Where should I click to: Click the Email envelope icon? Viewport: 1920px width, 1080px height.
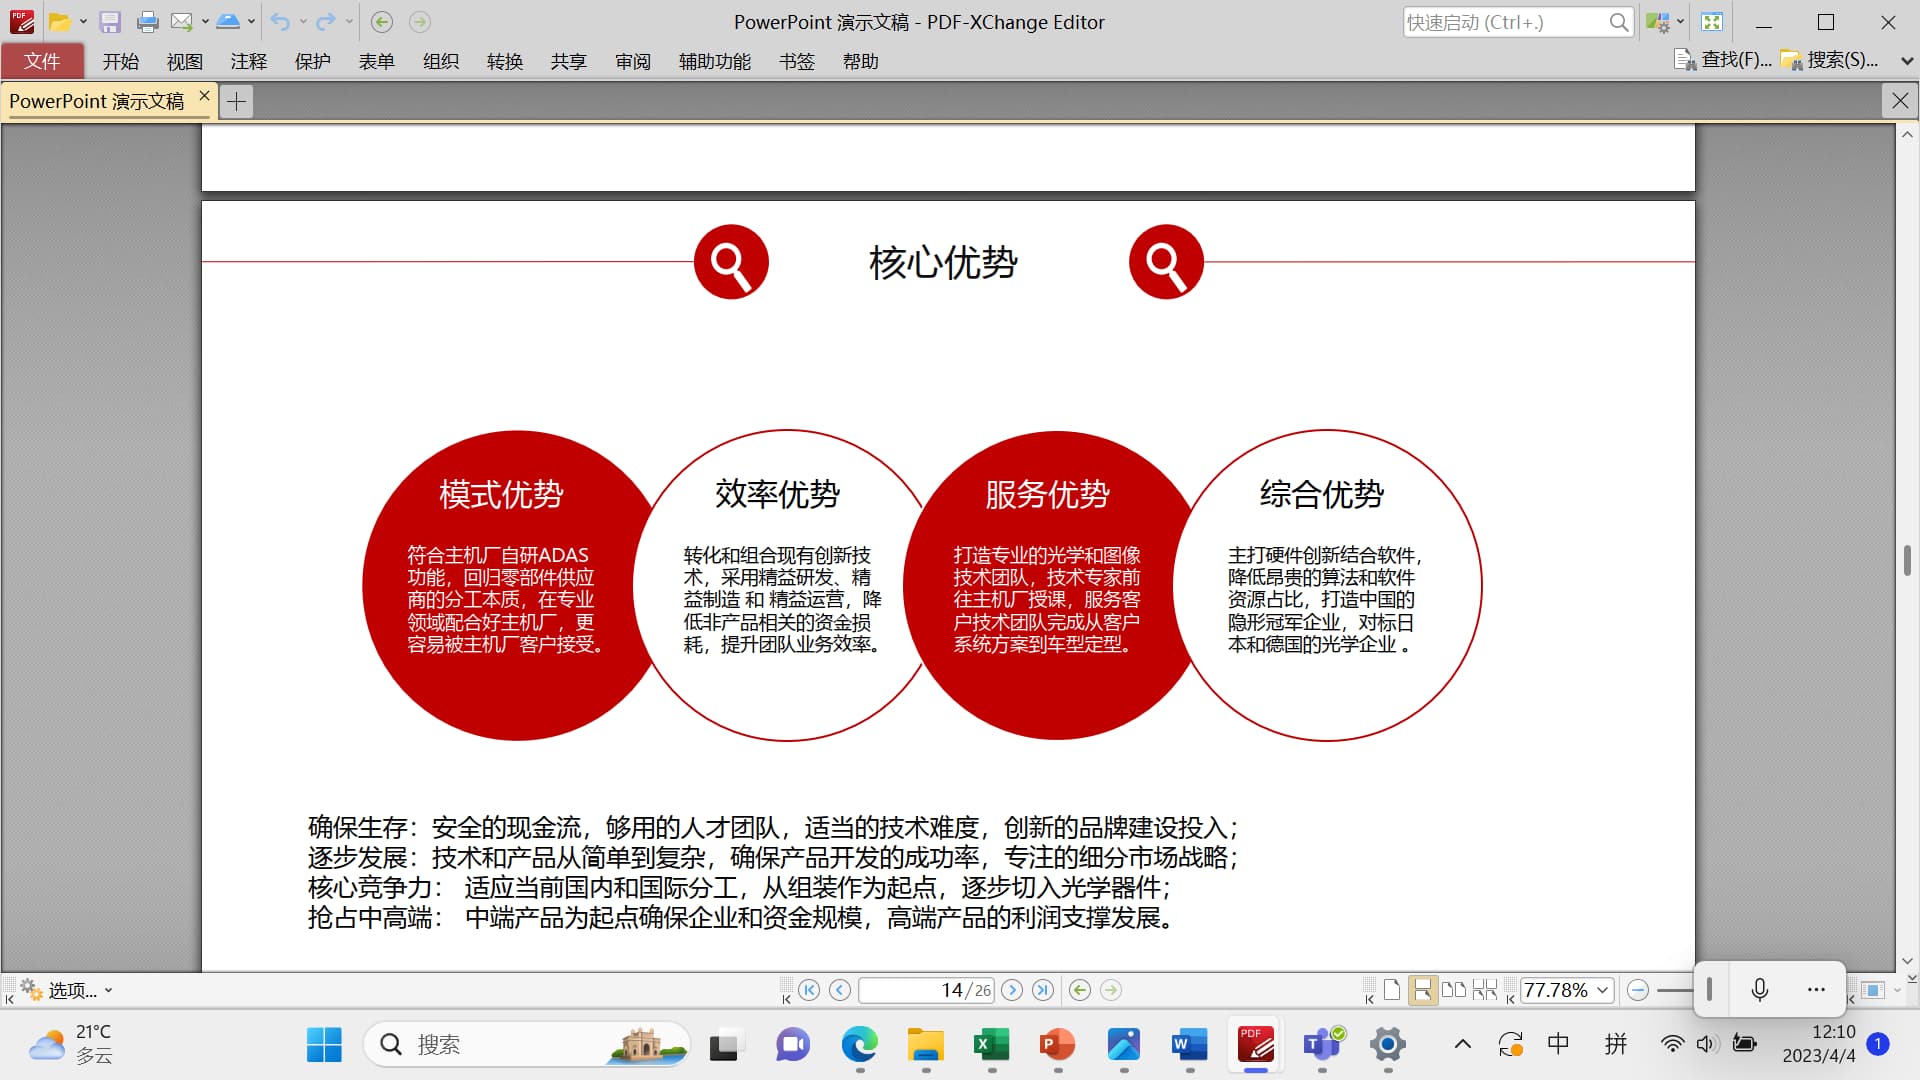pos(181,22)
